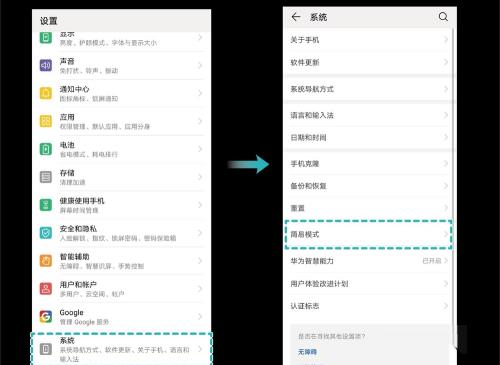The width and height of the screenshot is (500, 365).
Task: Tap the yellow Notification Center (通知中心) icon
Action: point(46,93)
